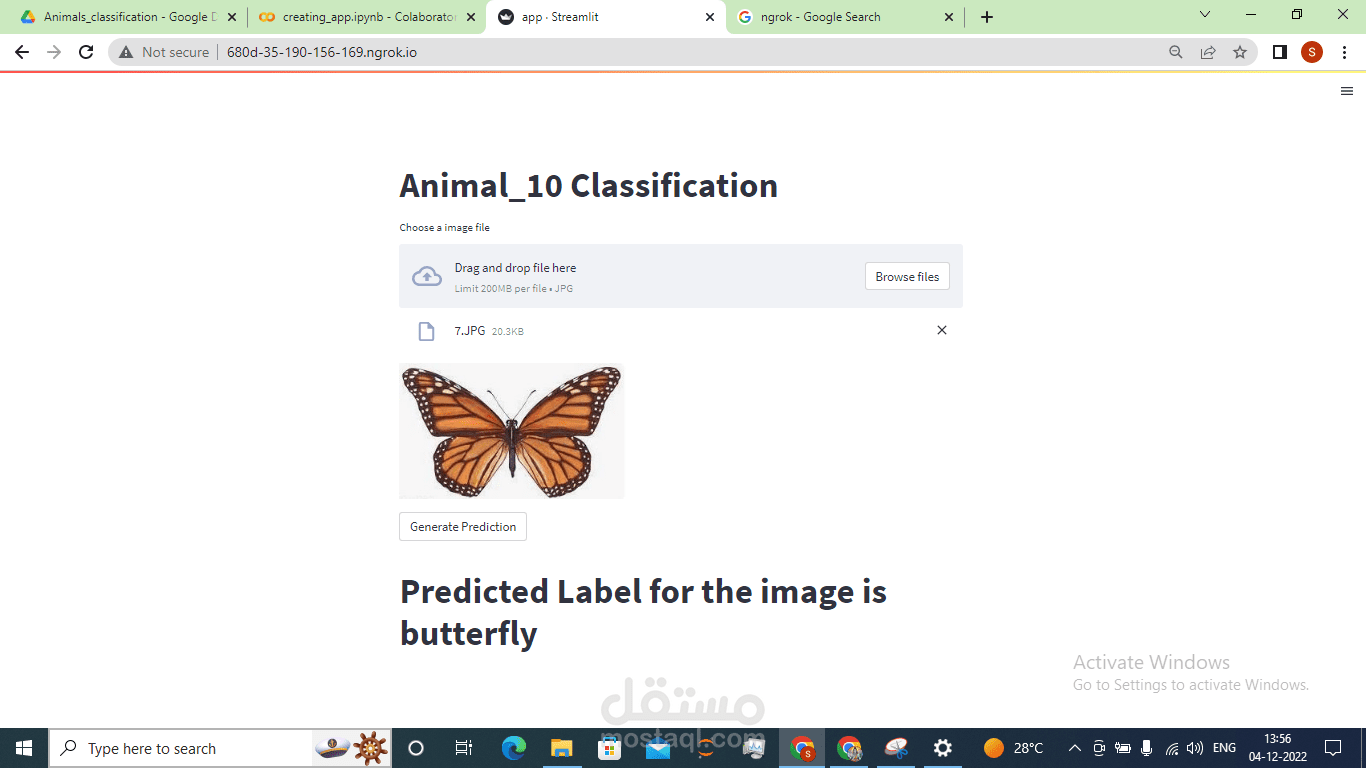Open the clock and calendar flyout
The height and width of the screenshot is (768, 1366).
1277,748
